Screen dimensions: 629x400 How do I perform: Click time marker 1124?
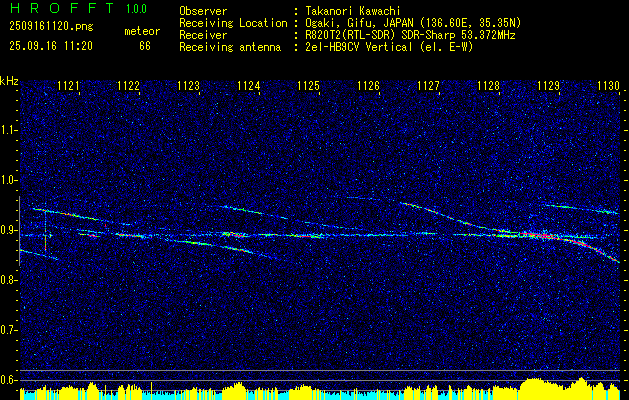coord(249,85)
